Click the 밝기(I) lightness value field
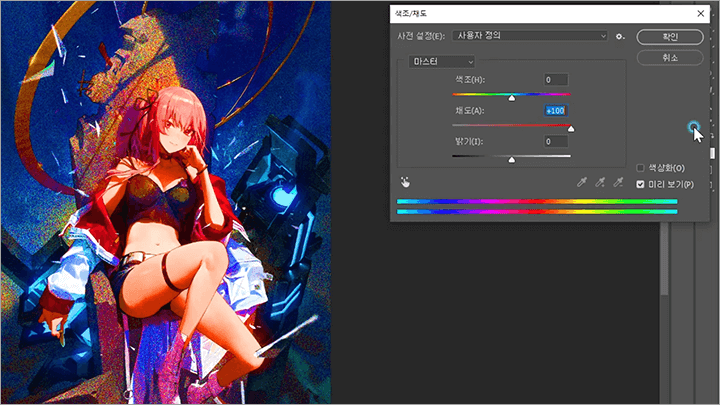This screenshot has height=405, width=720. [556, 141]
